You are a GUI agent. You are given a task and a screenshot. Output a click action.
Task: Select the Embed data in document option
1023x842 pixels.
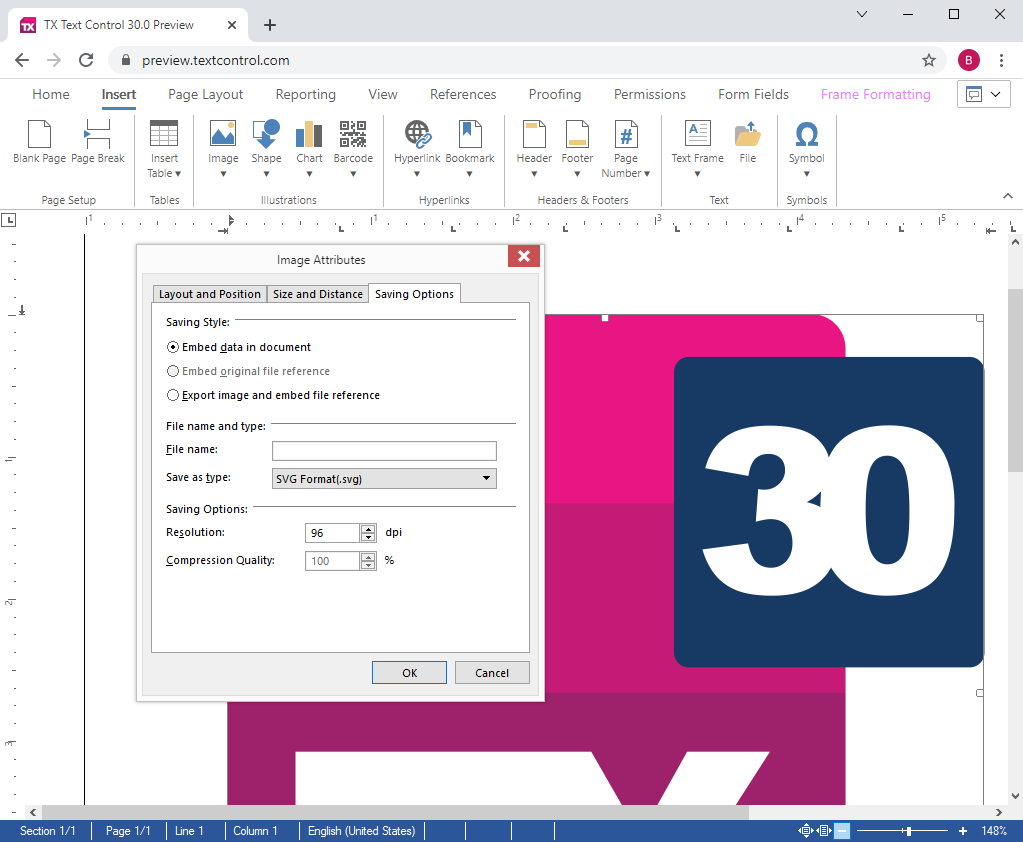click(x=172, y=347)
